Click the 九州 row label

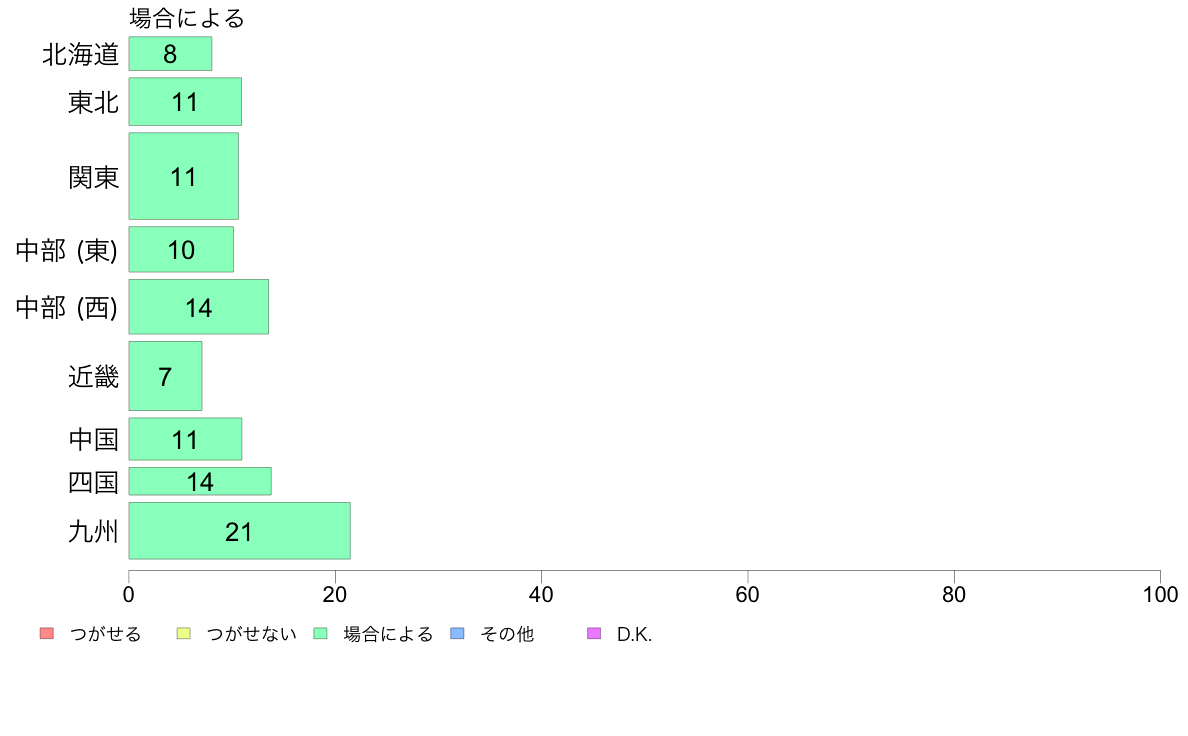pyautogui.click(x=93, y=531)
